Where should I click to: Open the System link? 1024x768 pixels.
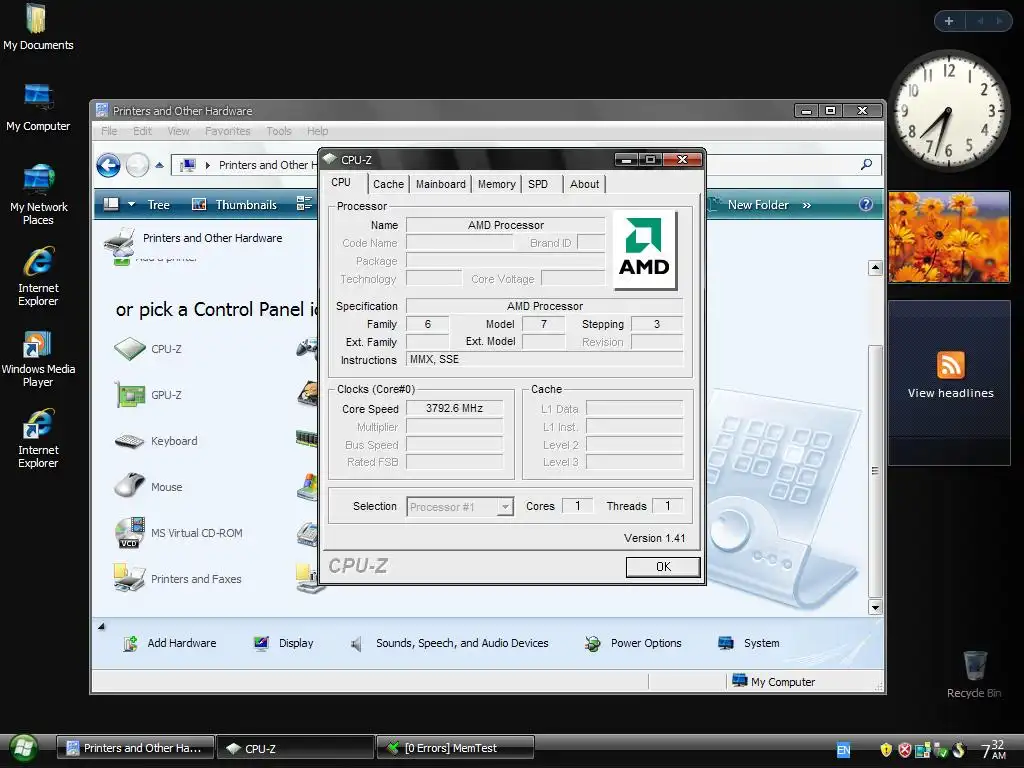click(748, 643)
